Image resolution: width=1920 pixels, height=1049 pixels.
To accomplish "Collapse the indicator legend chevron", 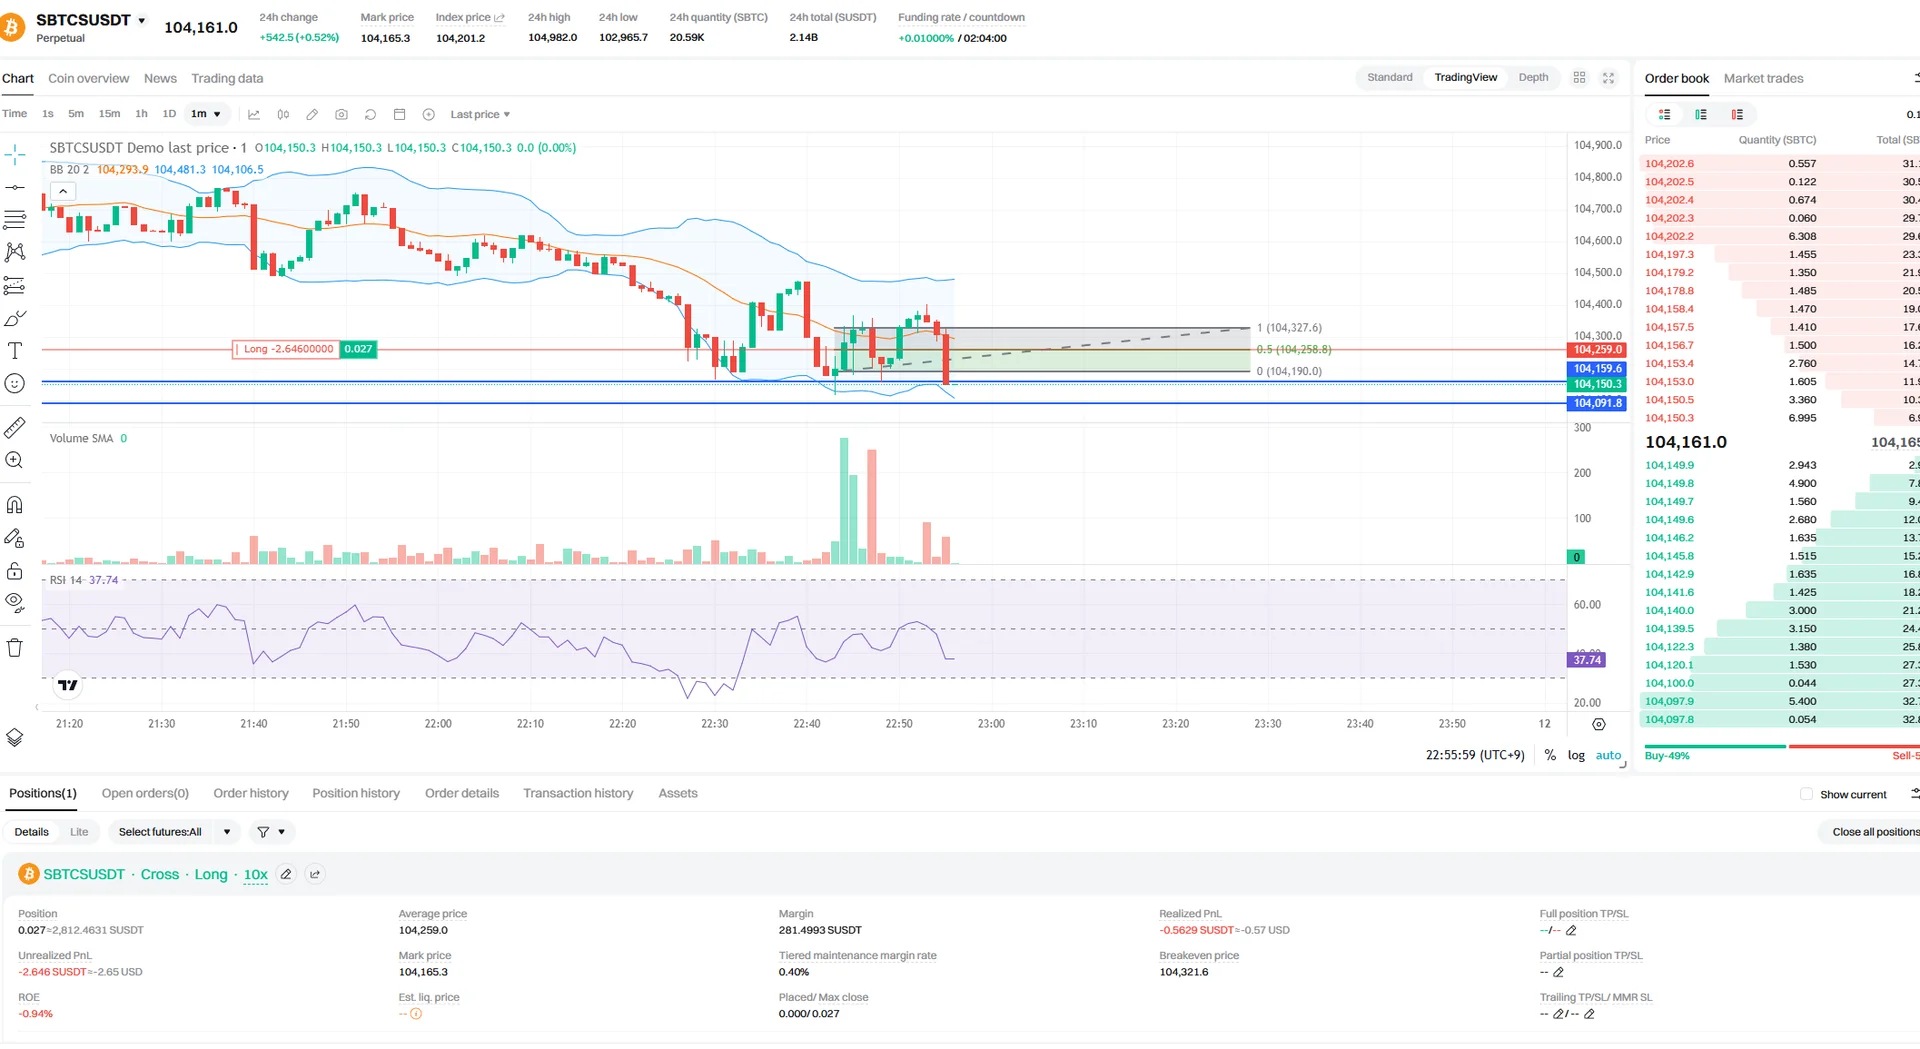I will pos(62,191).
